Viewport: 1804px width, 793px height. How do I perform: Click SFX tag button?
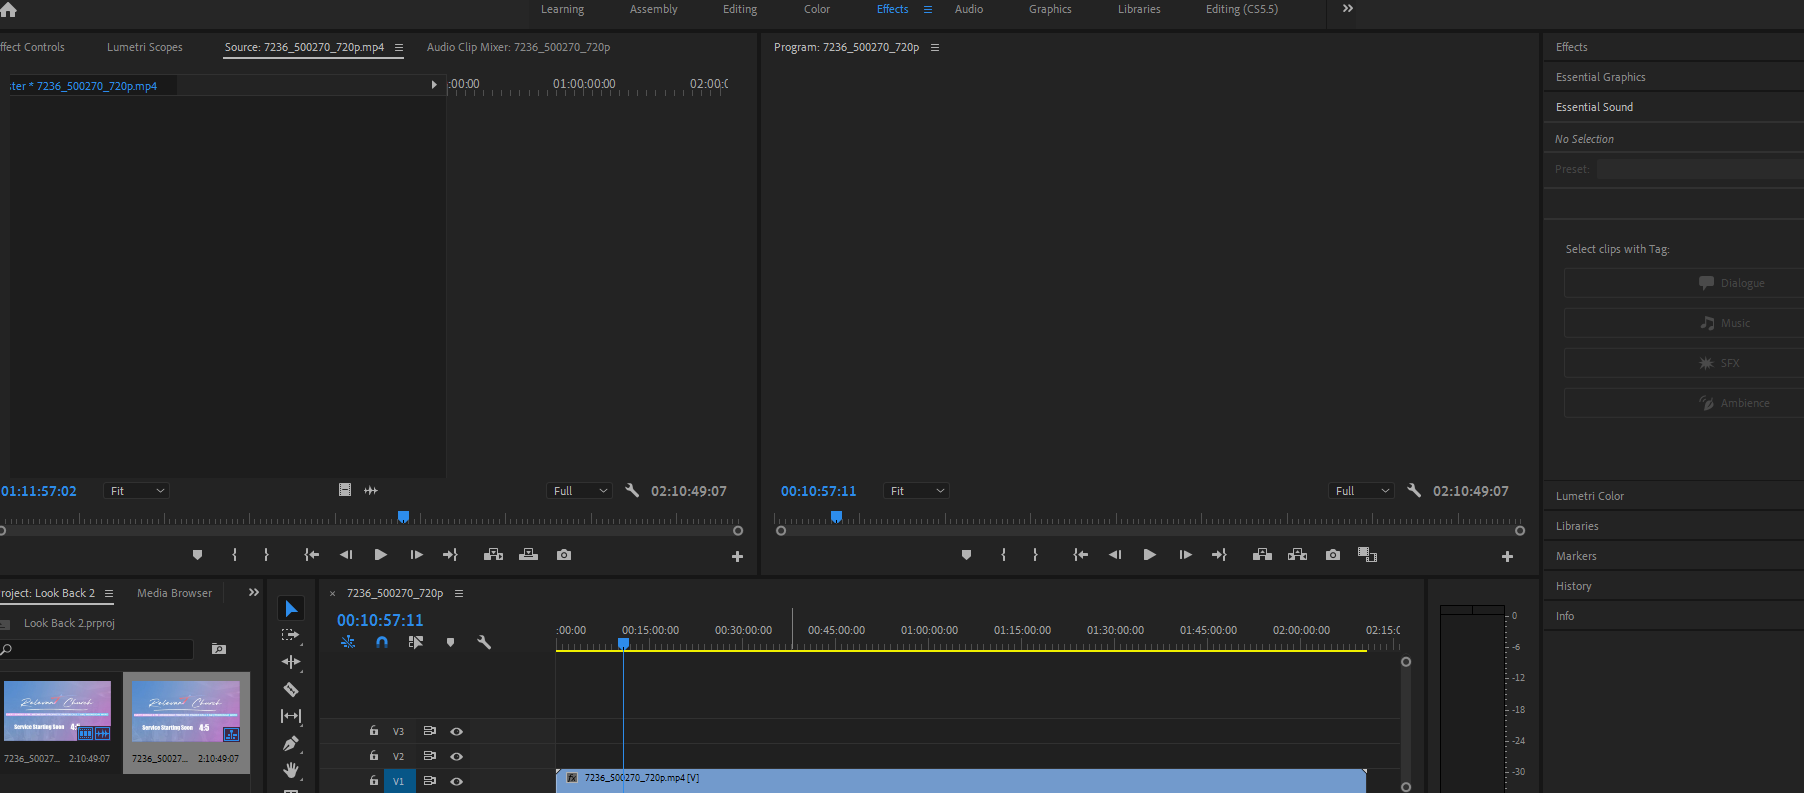pos(1684,363)
